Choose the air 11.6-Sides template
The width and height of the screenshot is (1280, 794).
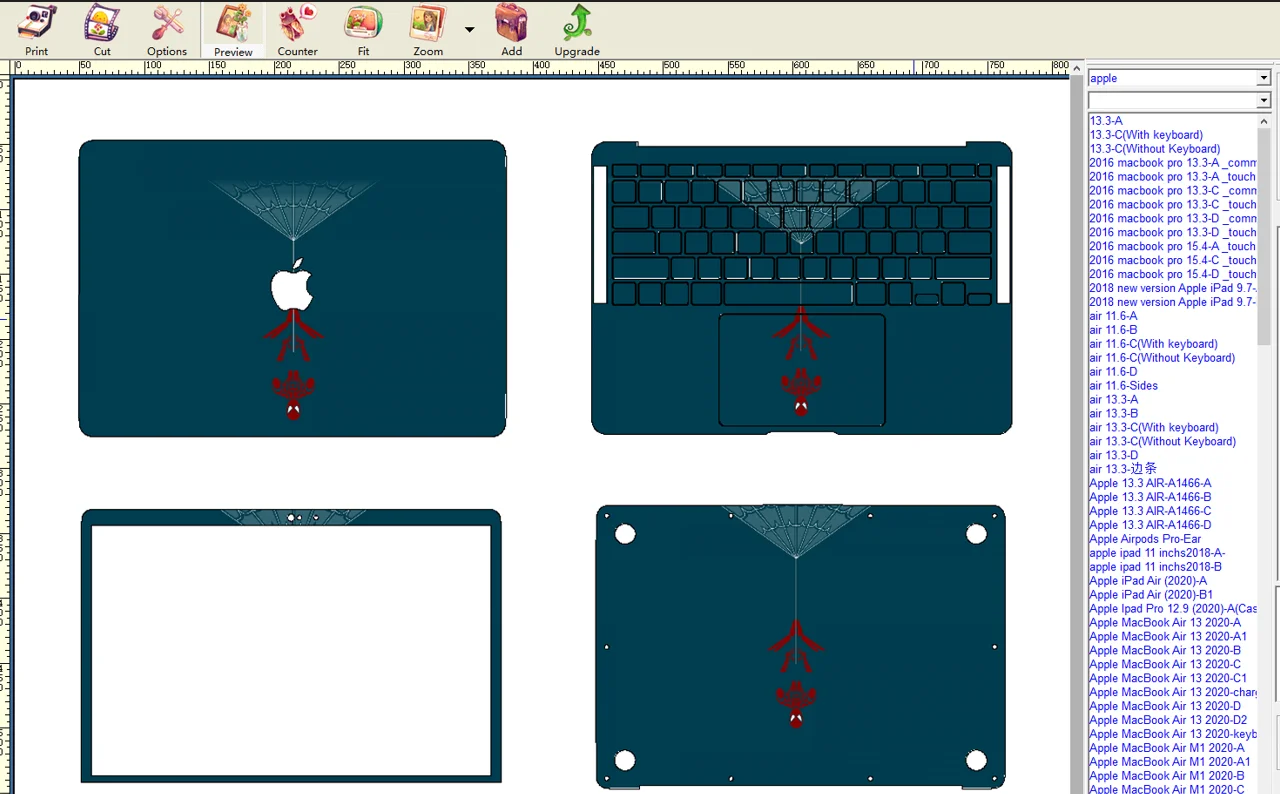click(1124, 386)
